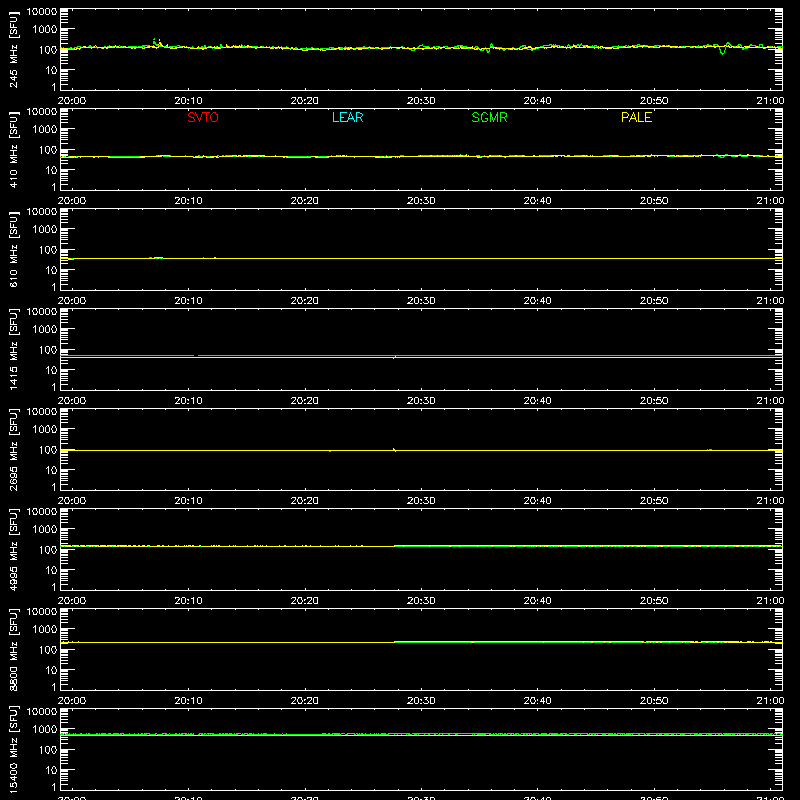Click 20:10 time label under 8800 MHz plot
The width and height of the screenshot is (800, 800).
tap(188, 701)
